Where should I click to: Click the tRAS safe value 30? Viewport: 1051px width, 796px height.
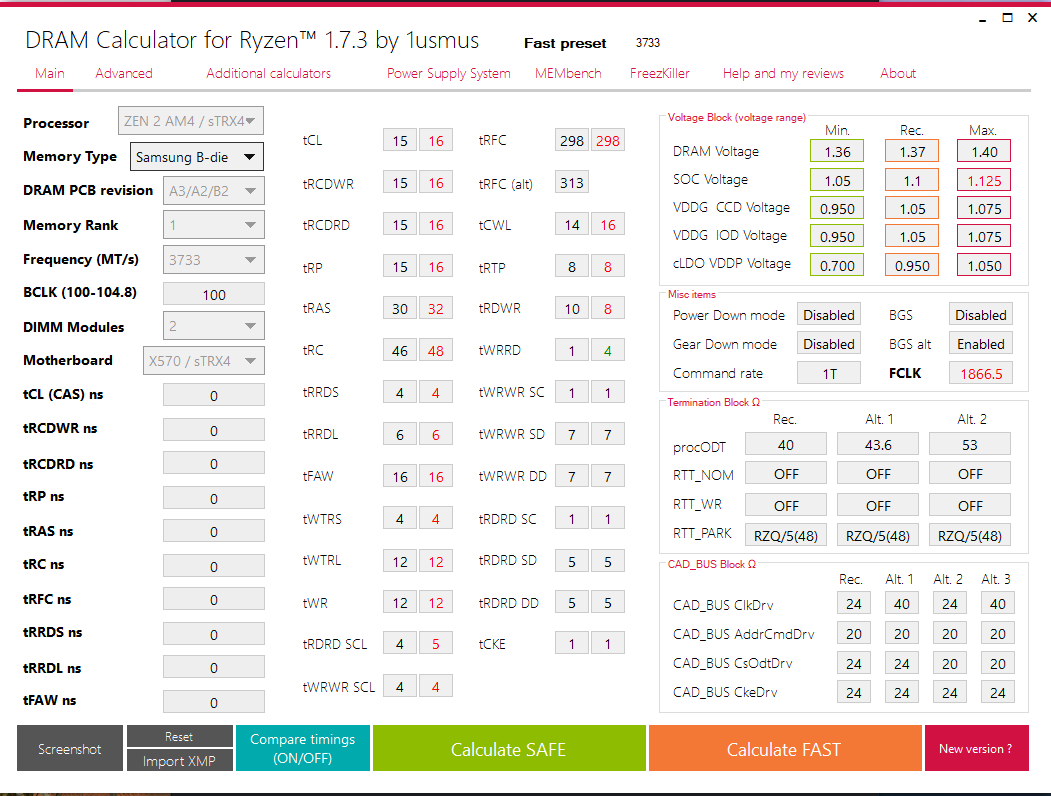pyautogui.click(x=399, y=308)
